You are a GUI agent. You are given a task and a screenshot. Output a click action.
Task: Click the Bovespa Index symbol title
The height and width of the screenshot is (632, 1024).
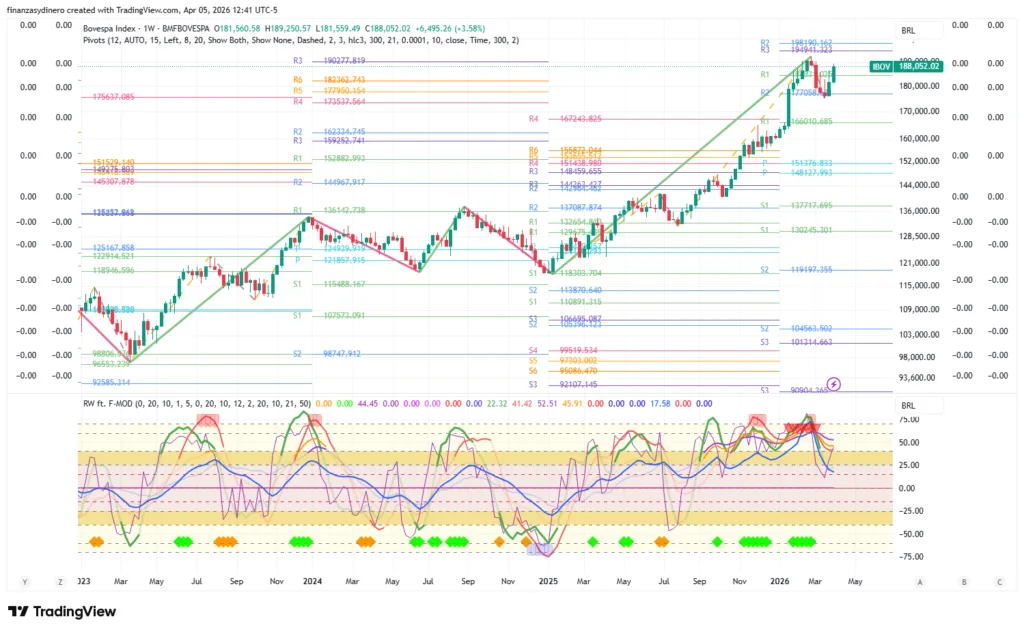(114, 28)
